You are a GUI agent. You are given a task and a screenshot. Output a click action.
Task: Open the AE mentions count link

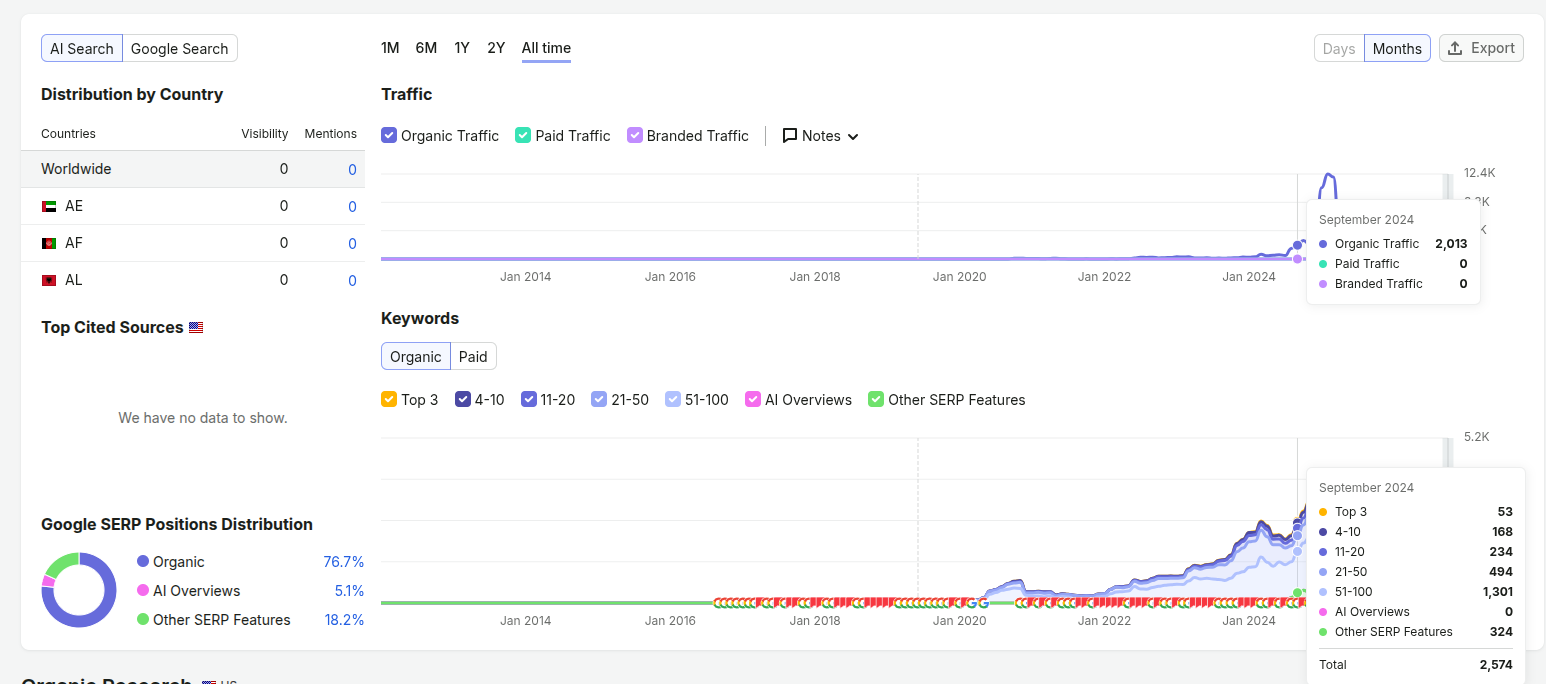[352, 207]
